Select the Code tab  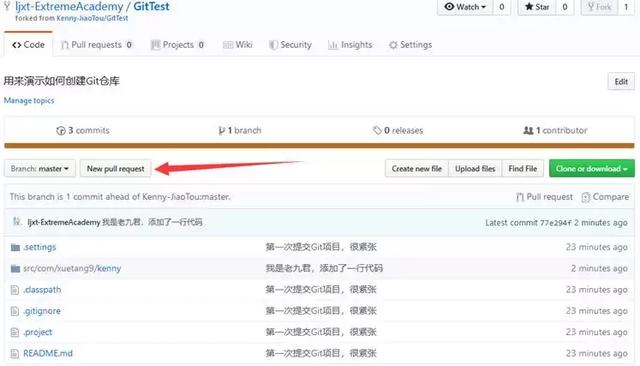(28, 45)
